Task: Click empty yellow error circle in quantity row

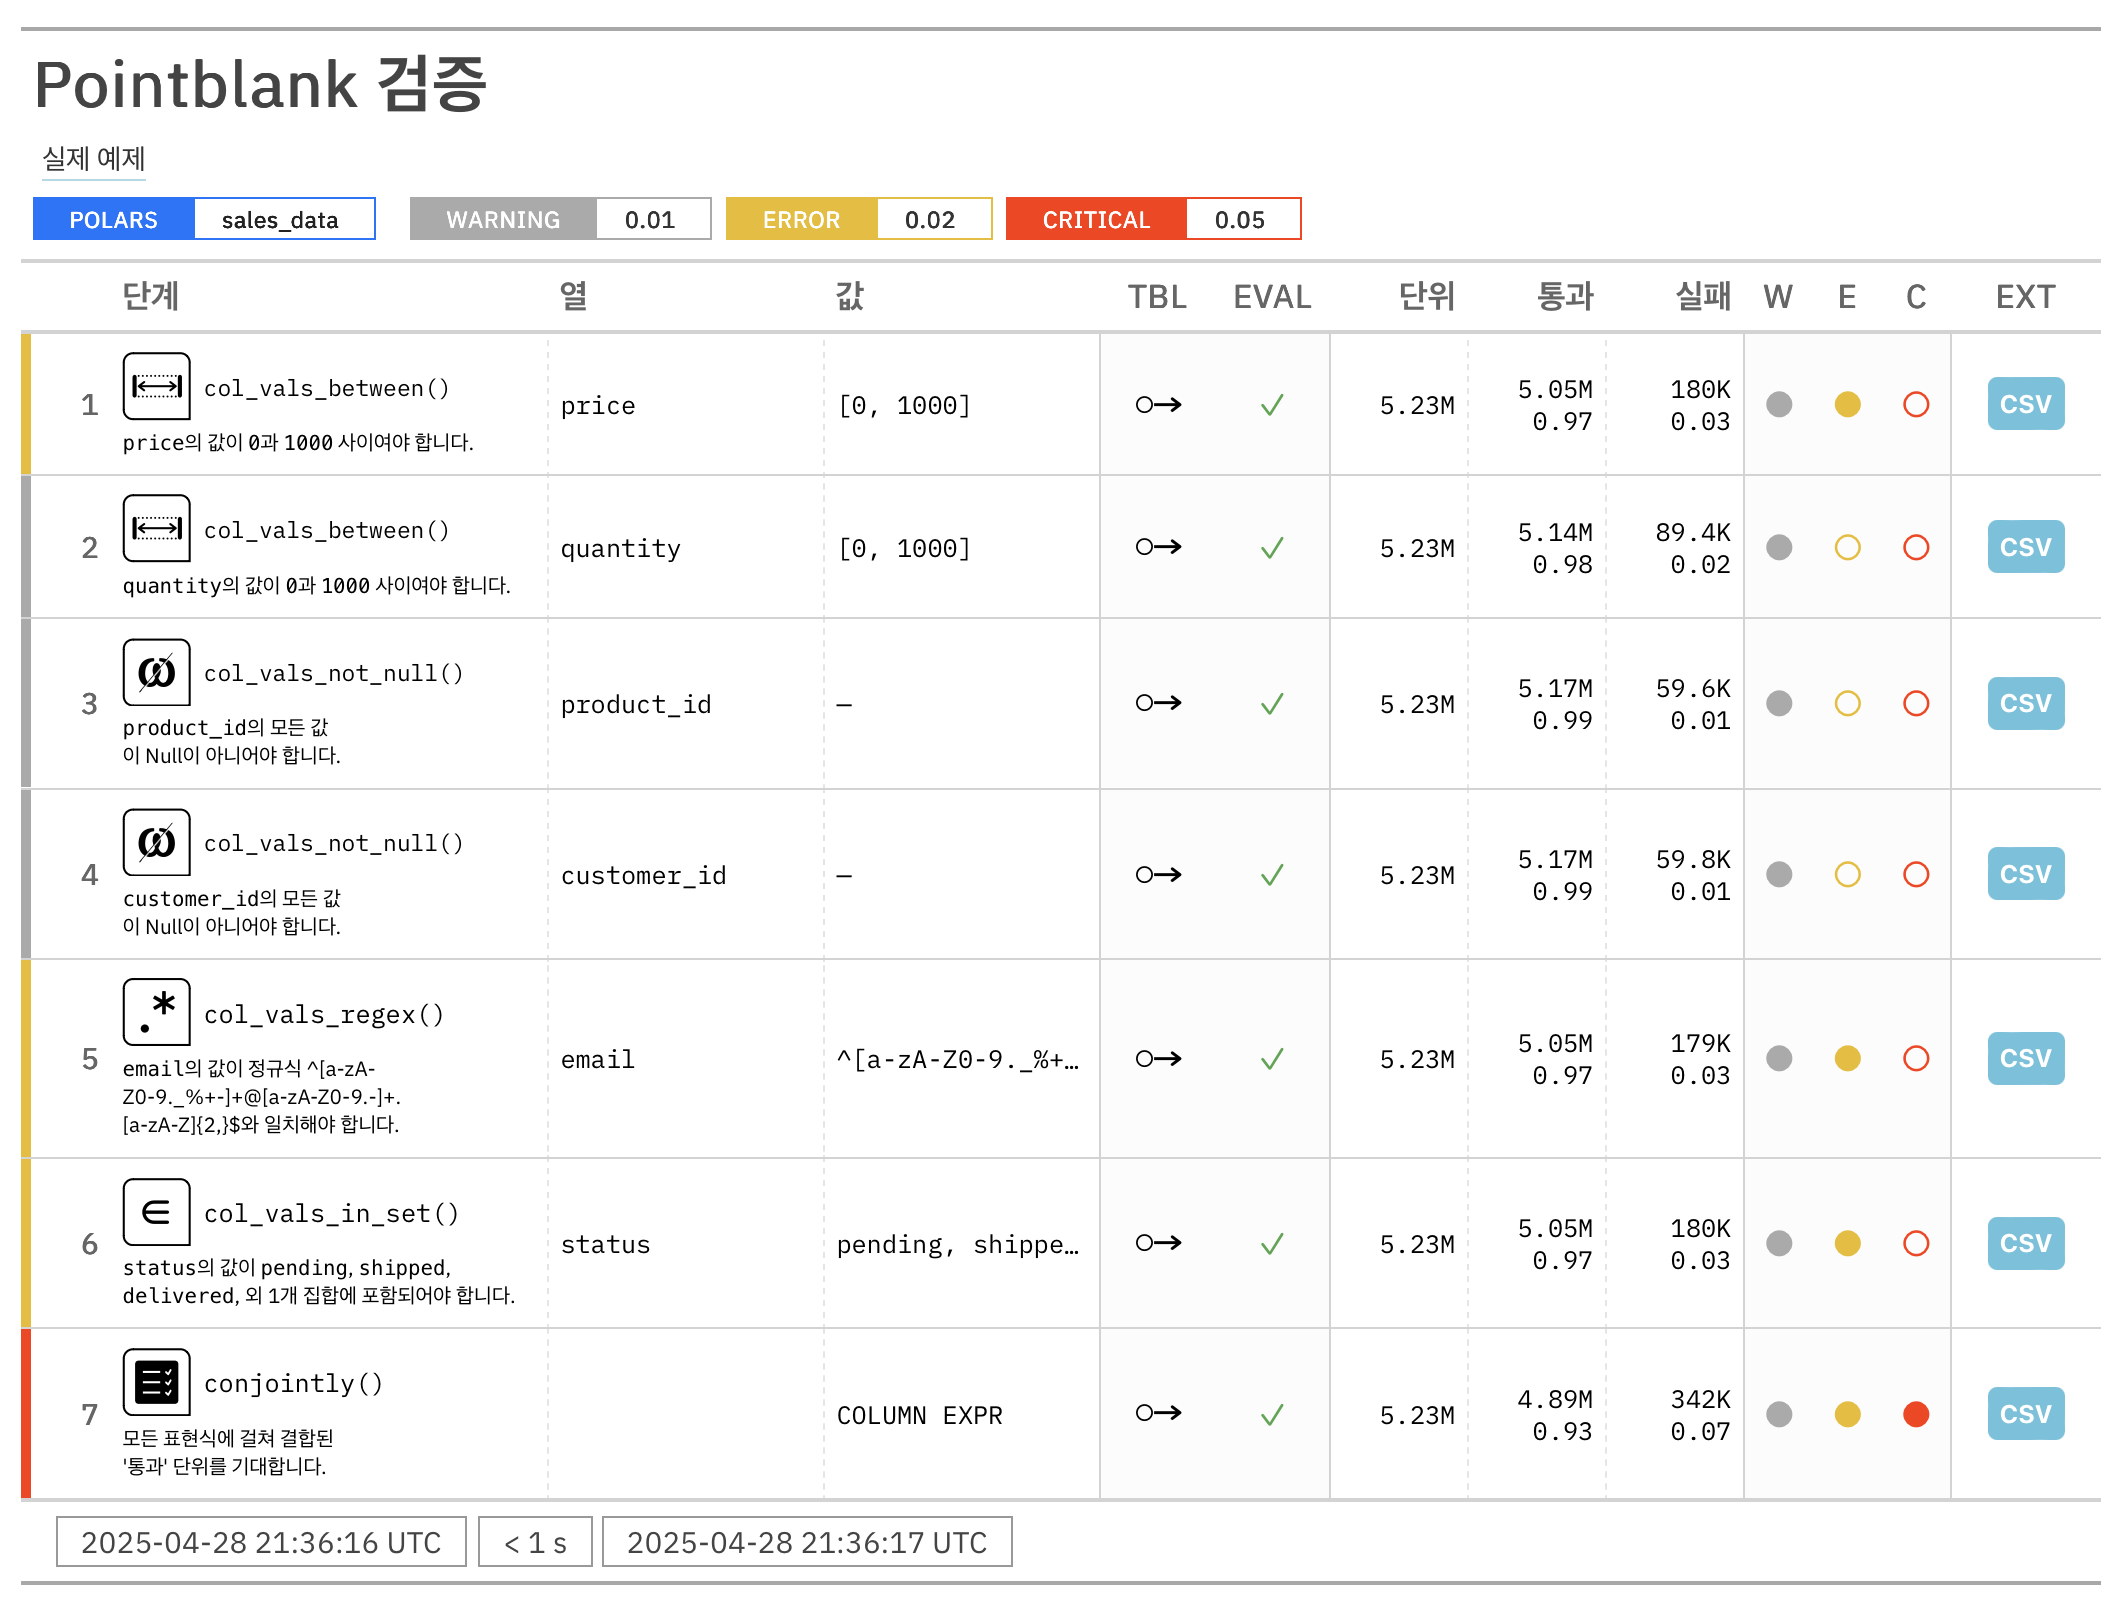Action: click(x=1847, y=548)
